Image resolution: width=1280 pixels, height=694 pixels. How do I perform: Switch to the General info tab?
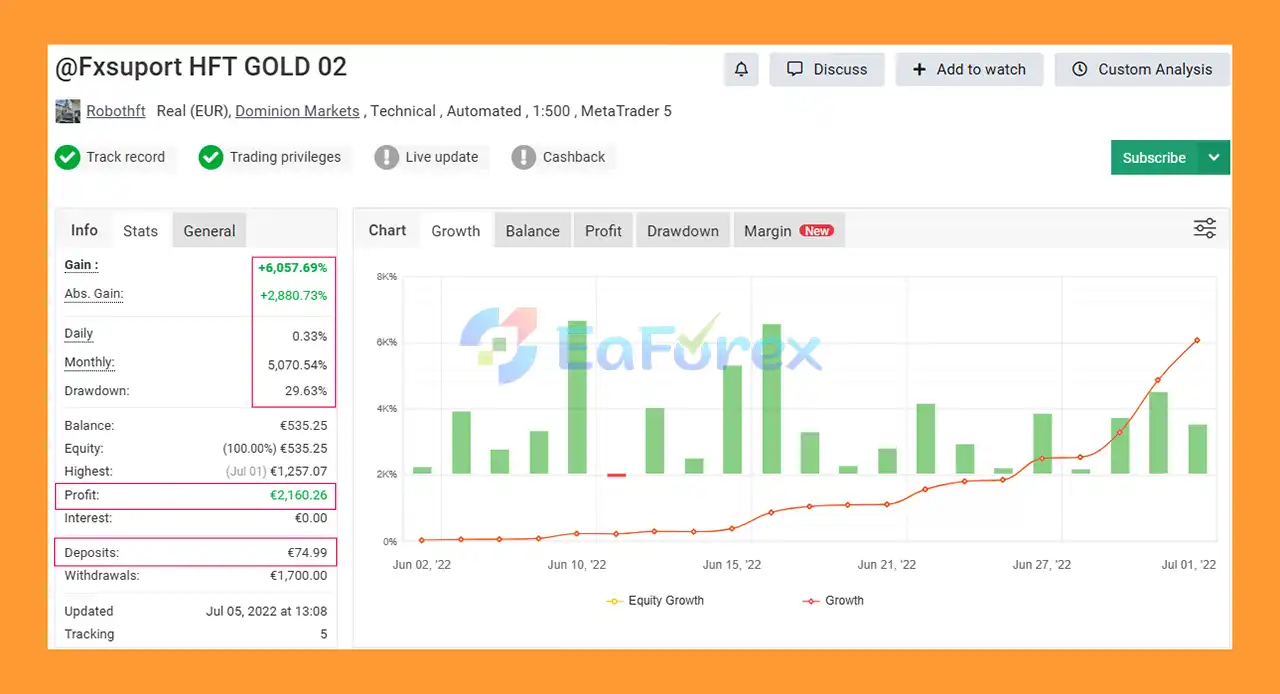tap(209, 231)
